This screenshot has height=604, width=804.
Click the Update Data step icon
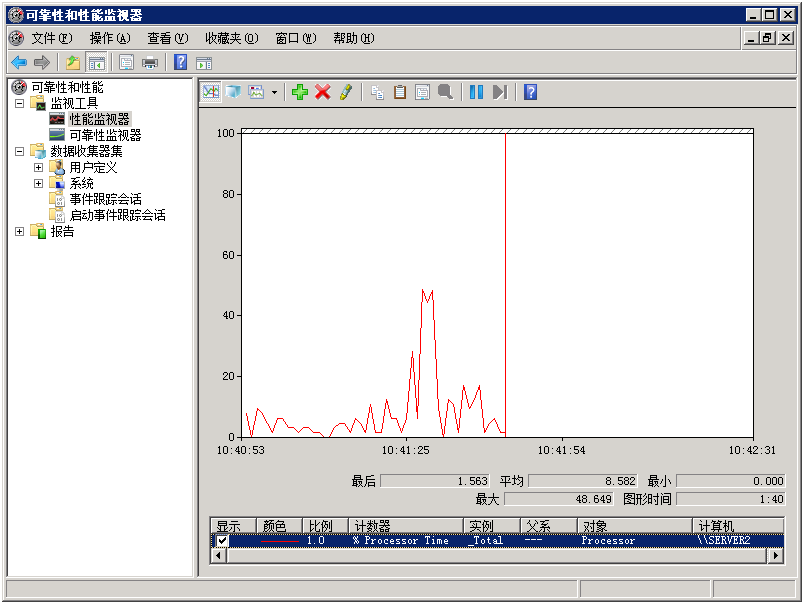pos(499,92)
